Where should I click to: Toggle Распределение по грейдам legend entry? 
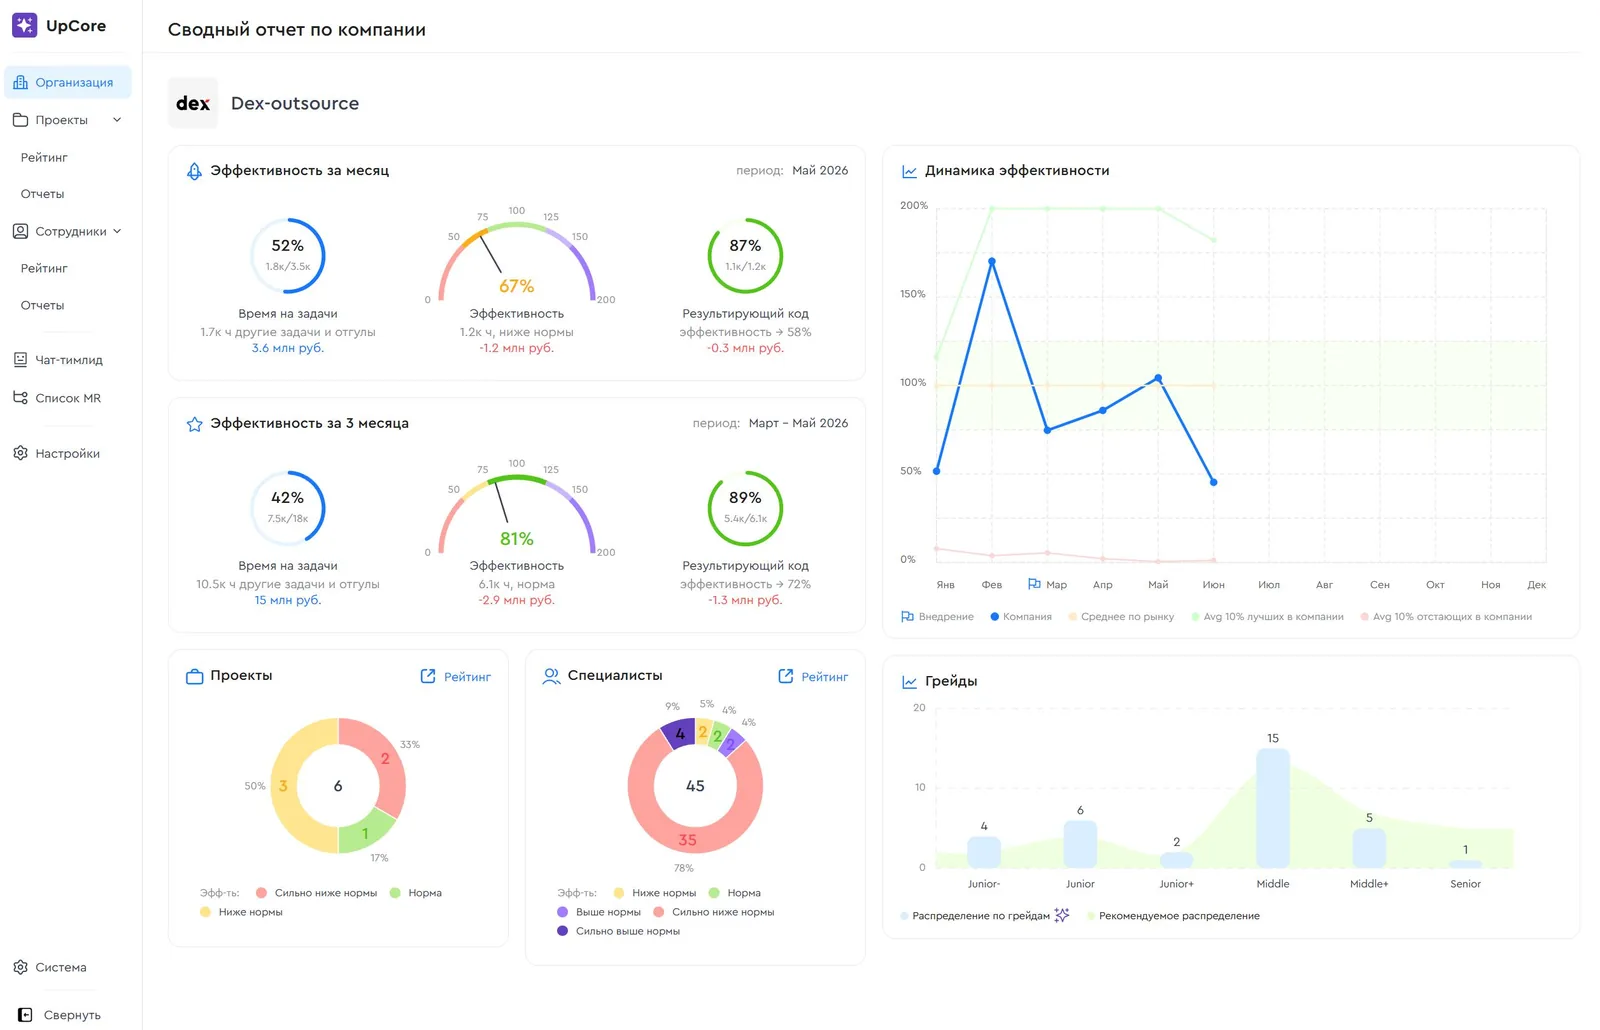point(975,916)
